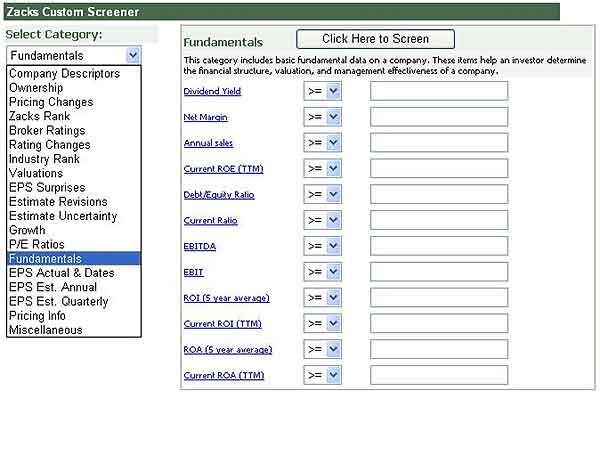
Task: Choose the Miscellaneous category option
Action: pyautogui.click(x=45, y=330)
